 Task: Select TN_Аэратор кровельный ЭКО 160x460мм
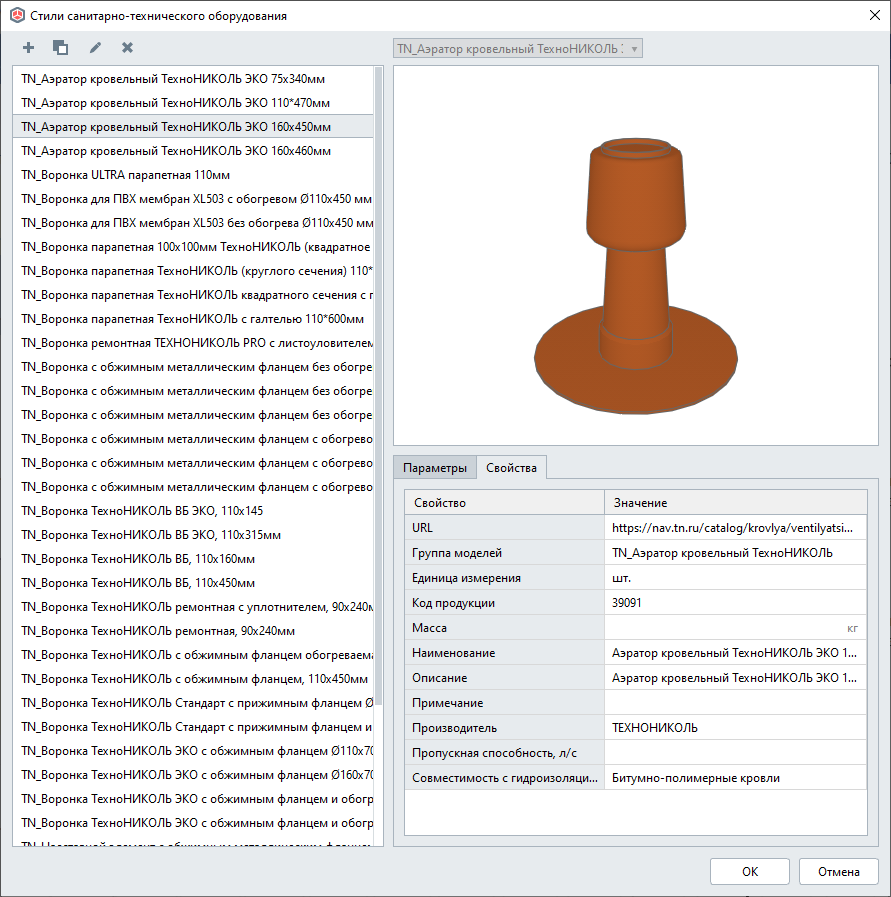click(x=193, y=151)
